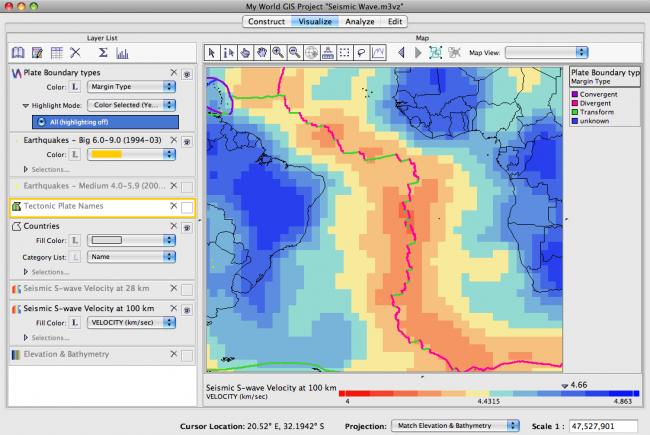
Task: Switch to the Analyze tab
Action: pyautogui.click(x=358, y=20)
